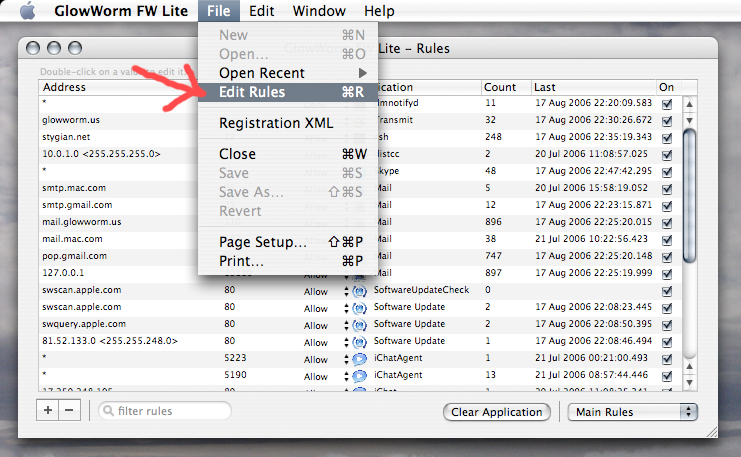Image resolution: width=741 pixels, height=457 pixels.
Task: Choose Page Setup… menu item
Action: click(288, 242)
